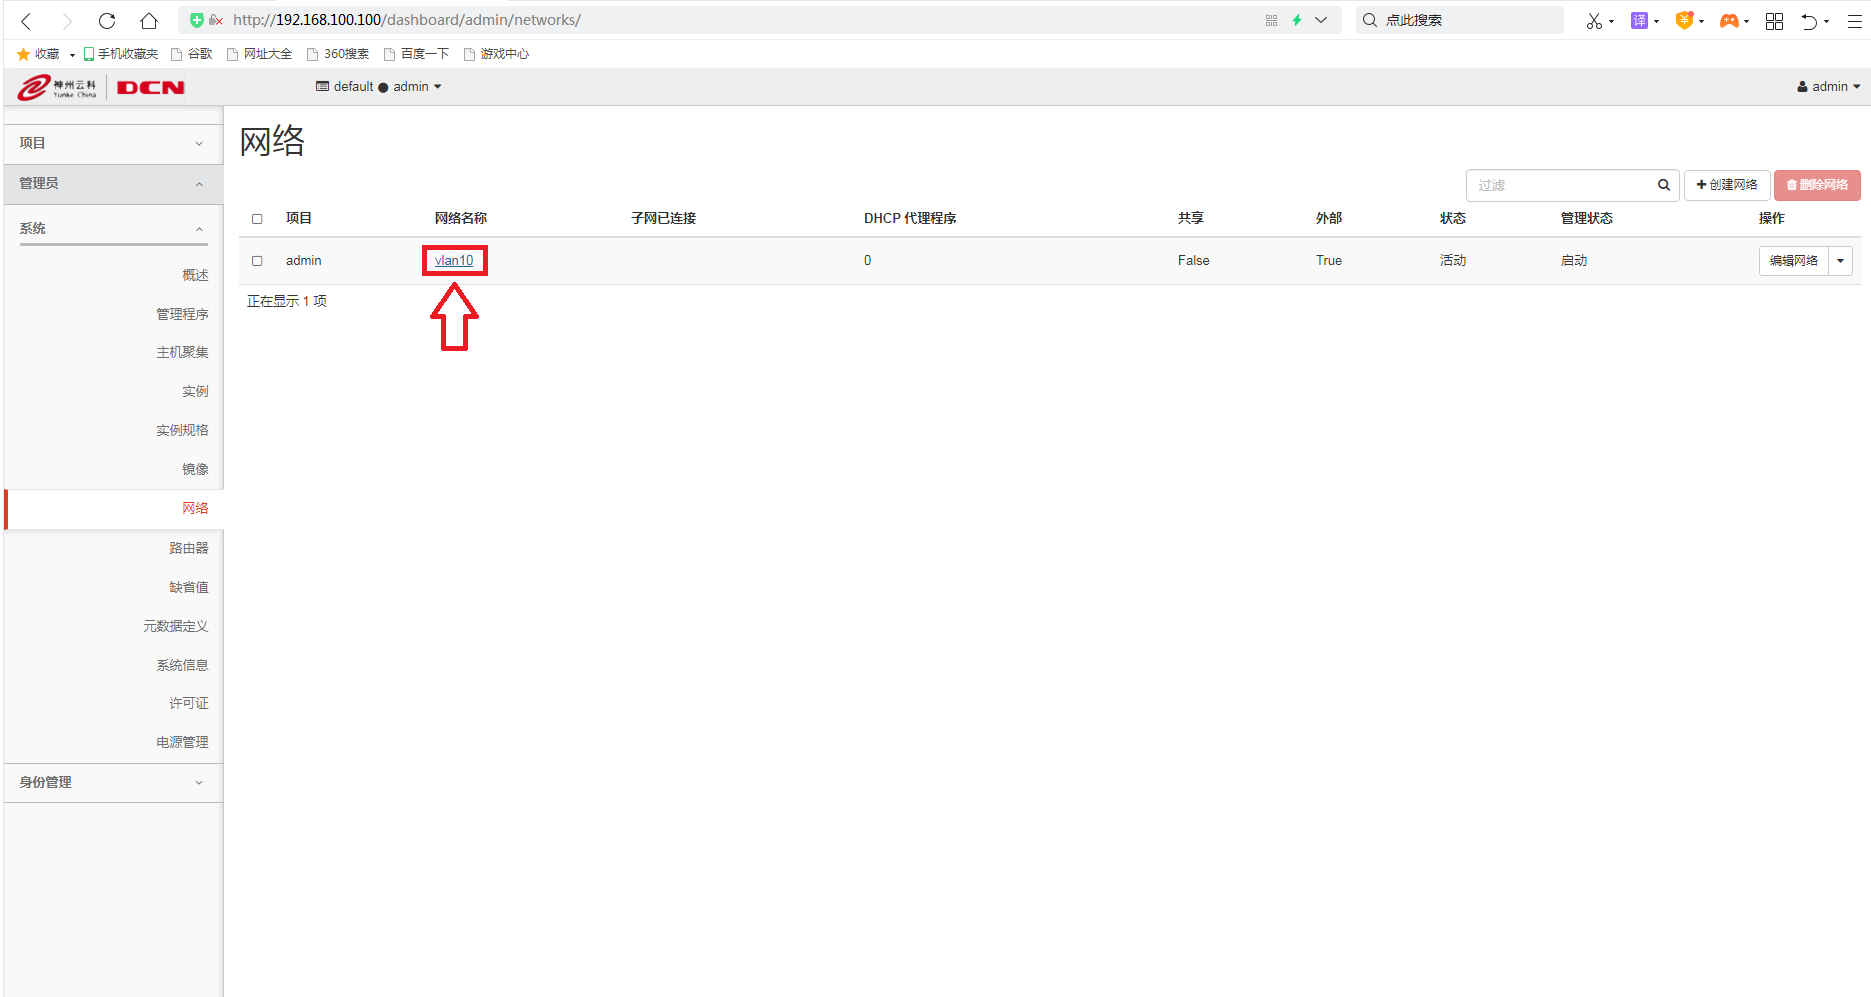This screenshot has width=1871, height=997.
Task: Click the undo restore-tab arrow icon
Action: click(x=1809, y=21)
